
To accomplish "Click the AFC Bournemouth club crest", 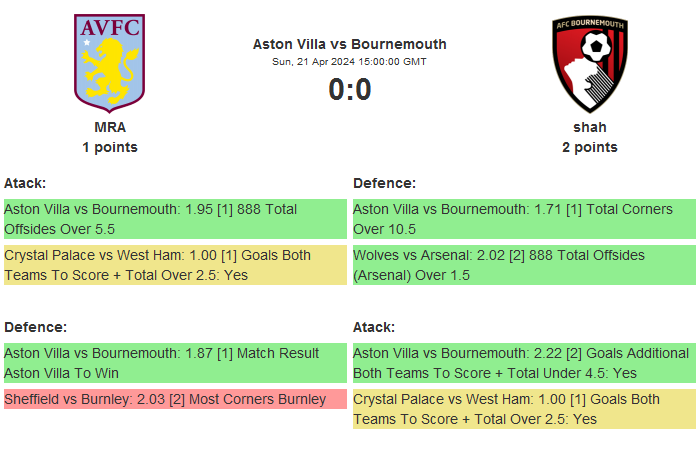I will click(590, 64).
